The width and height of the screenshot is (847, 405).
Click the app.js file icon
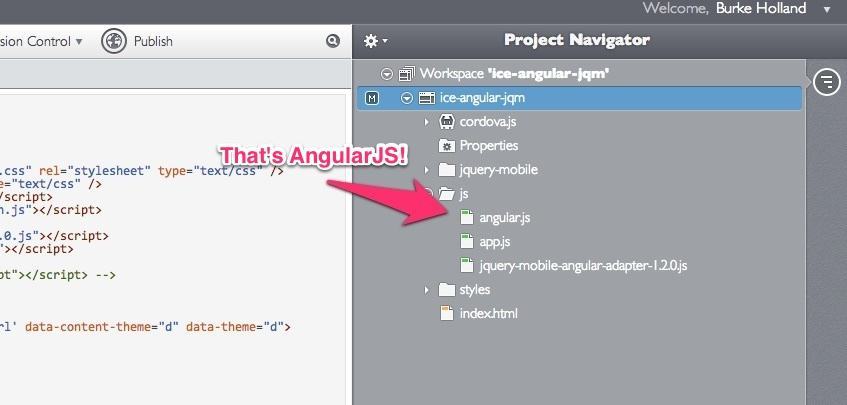pos(467,241)
